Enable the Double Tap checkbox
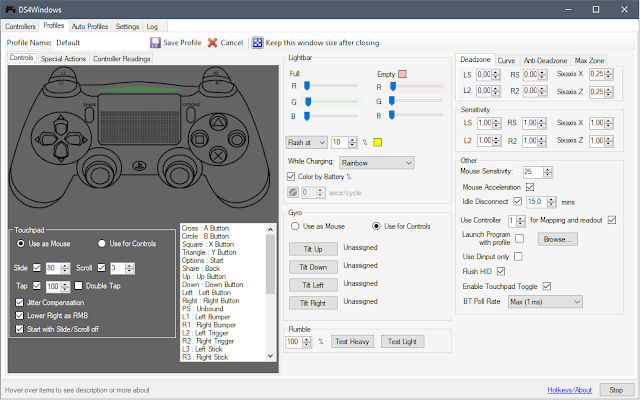Image resolution: width=640 pixels, height=400 pixels. click(78, 286)
